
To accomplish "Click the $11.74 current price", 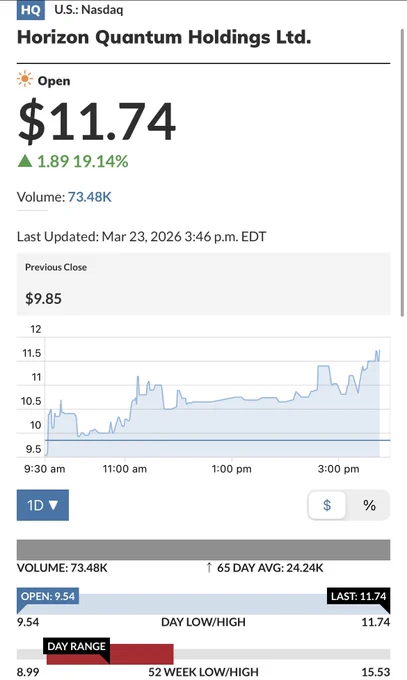I will pos(97,121).
